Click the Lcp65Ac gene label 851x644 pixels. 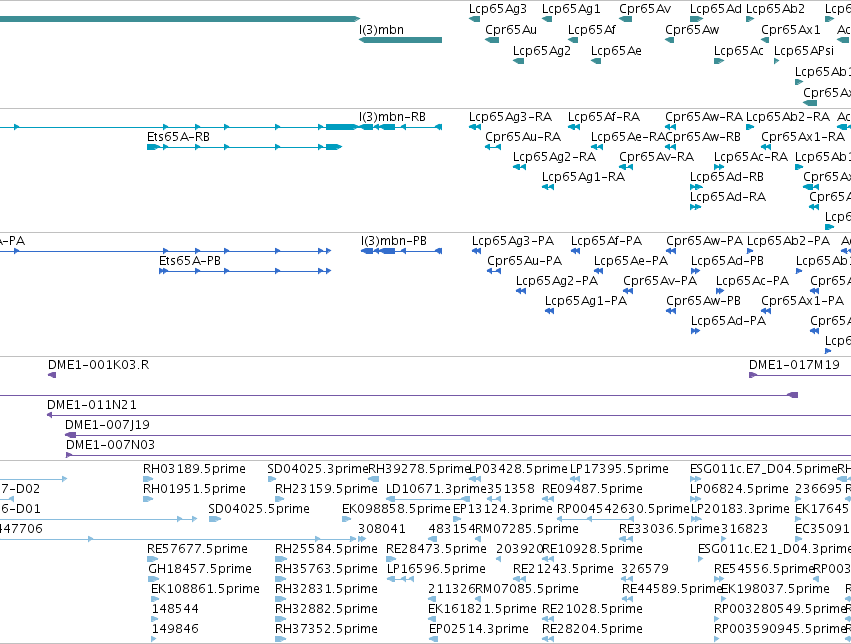[x=739, y=51]
